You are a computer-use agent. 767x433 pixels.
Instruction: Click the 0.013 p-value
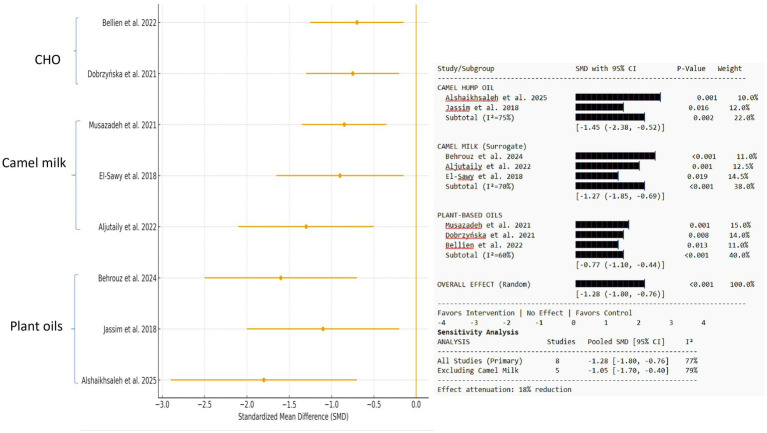(x=697, y=245)
